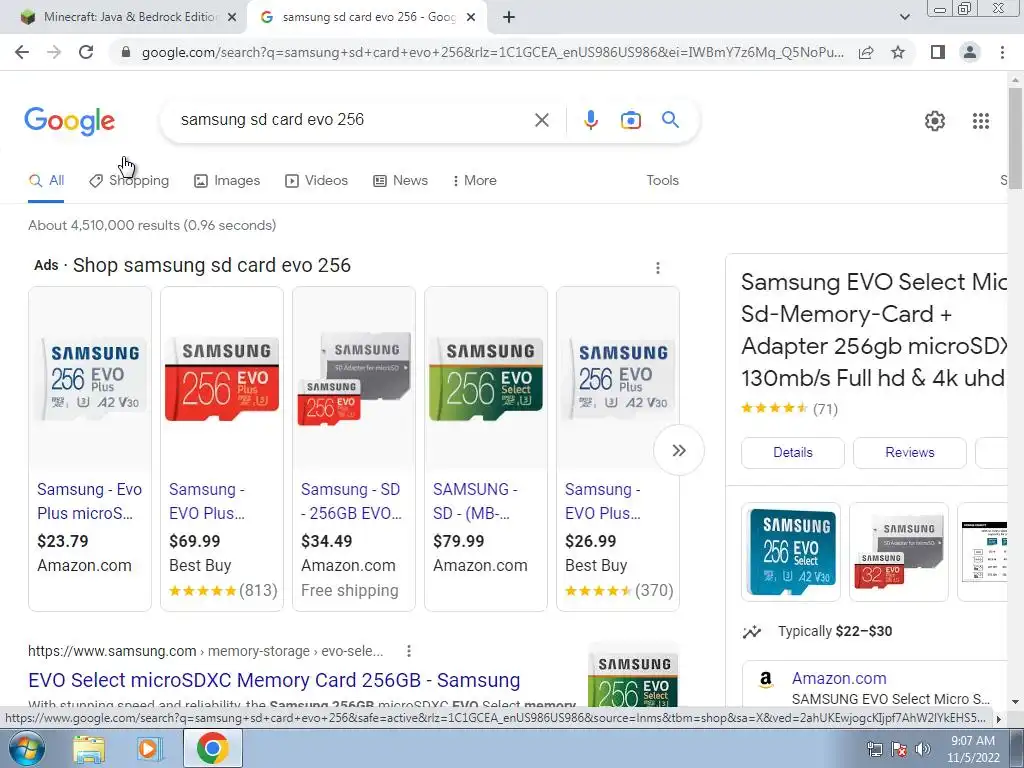The width and height of the screenshot is (1024, 768).
Task: Open the $26.99 Best Buy EVO Plus ad
Action: (x=618, y=449)
